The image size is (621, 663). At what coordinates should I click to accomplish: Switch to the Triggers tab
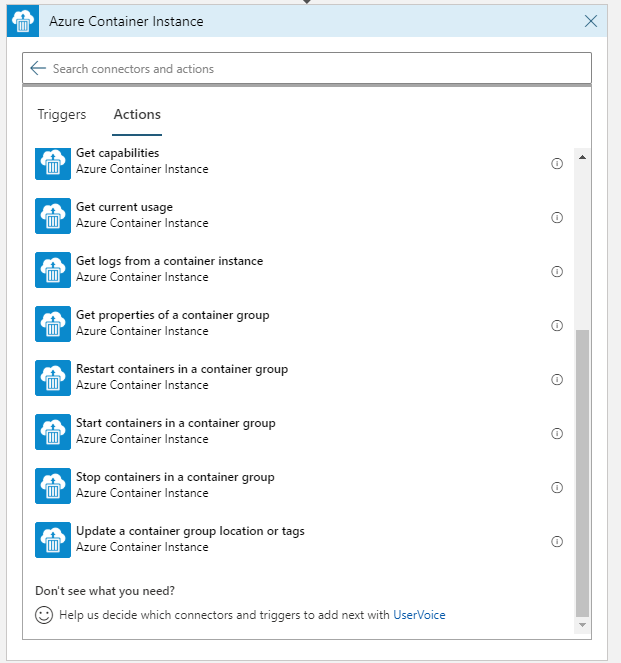(x=62, y=115)
